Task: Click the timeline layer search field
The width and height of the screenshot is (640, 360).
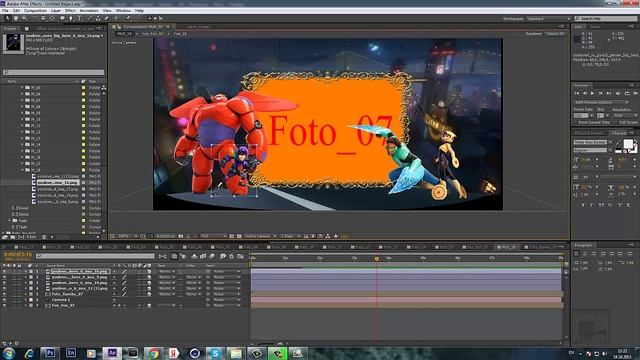Action: 95,256
